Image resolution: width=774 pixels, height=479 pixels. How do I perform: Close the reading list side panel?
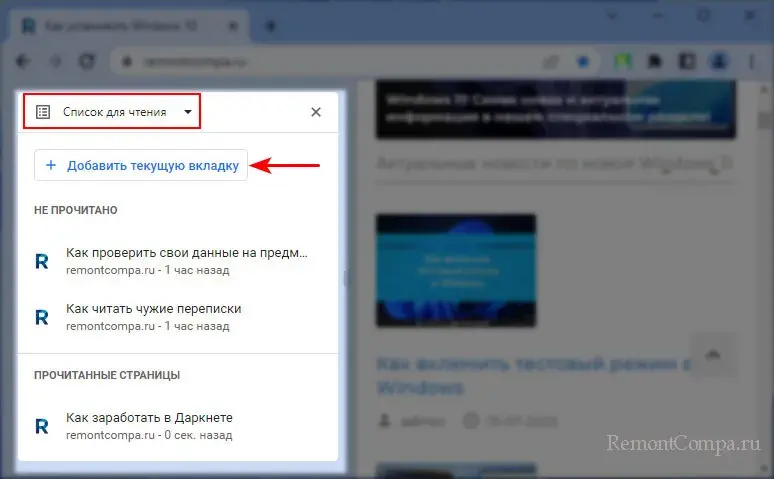click(316, 112)
